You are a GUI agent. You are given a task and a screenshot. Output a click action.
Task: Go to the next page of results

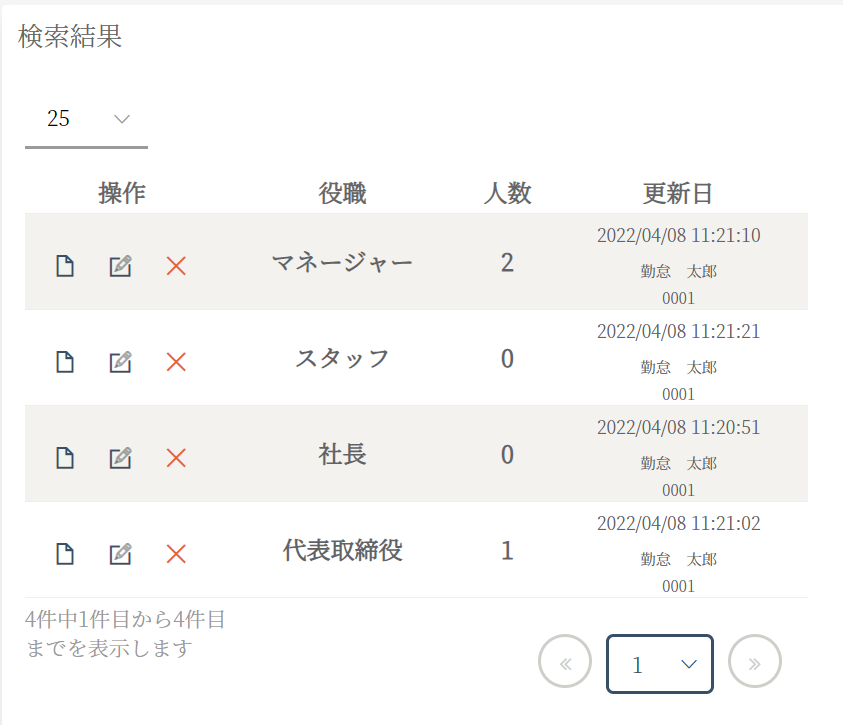coord(754,662)
